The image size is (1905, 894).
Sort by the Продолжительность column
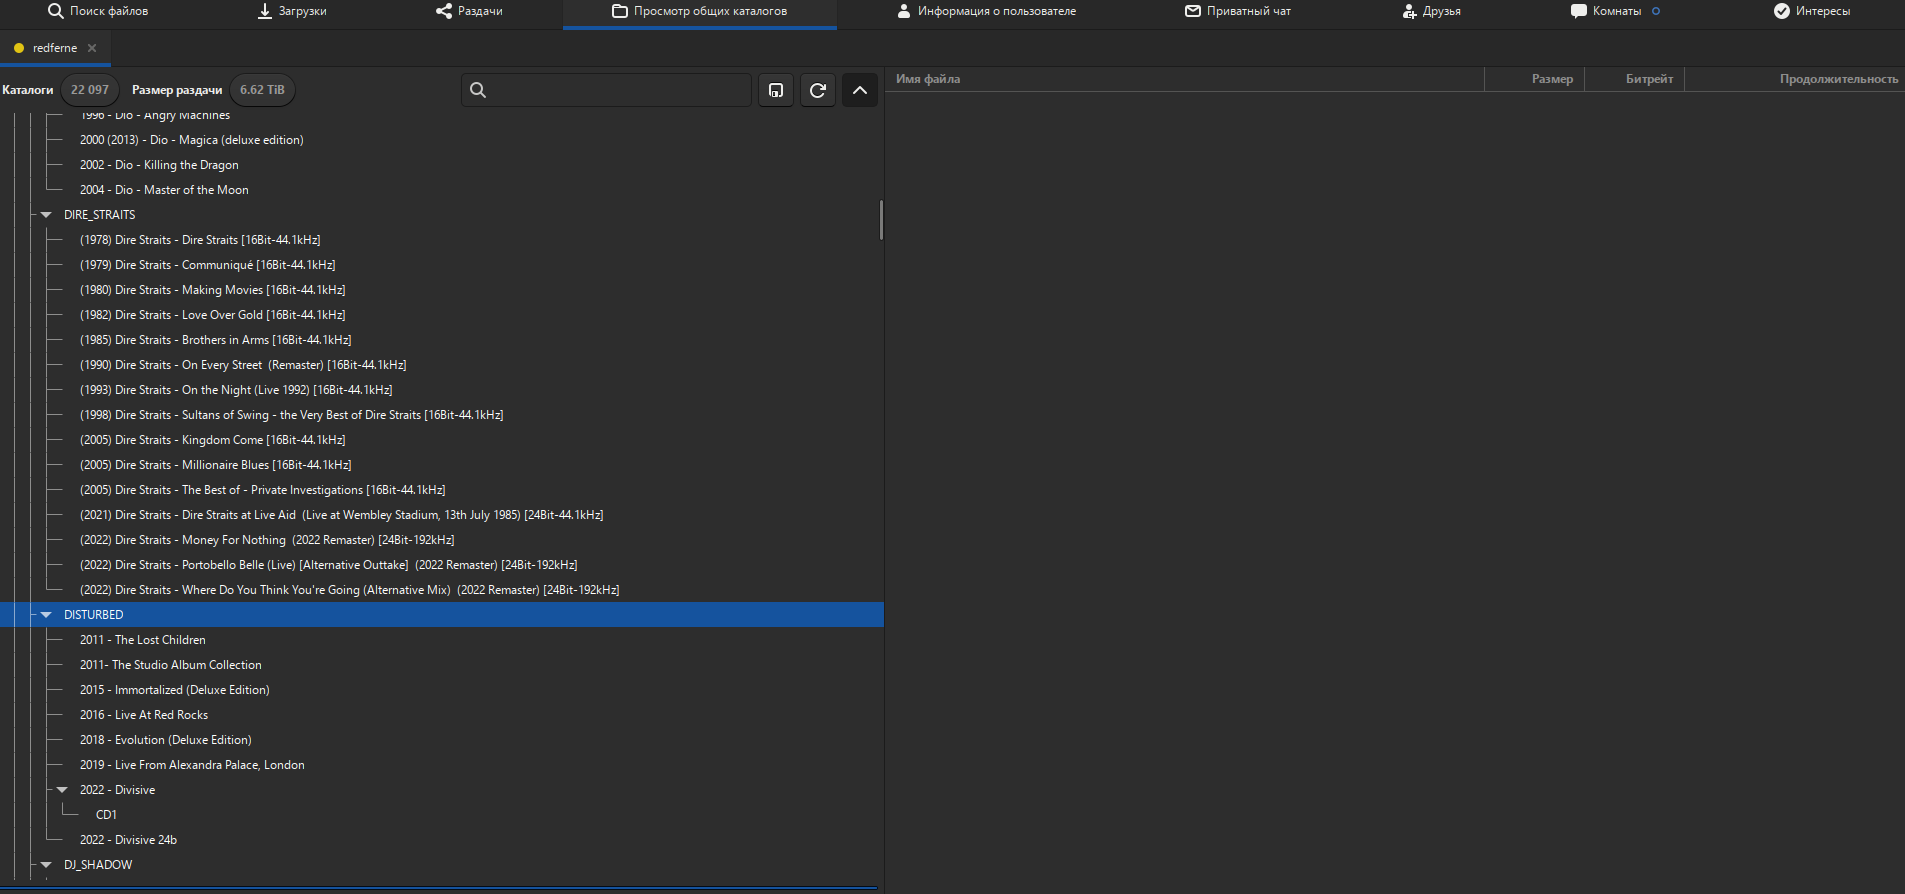click(x=1838, y=79)
